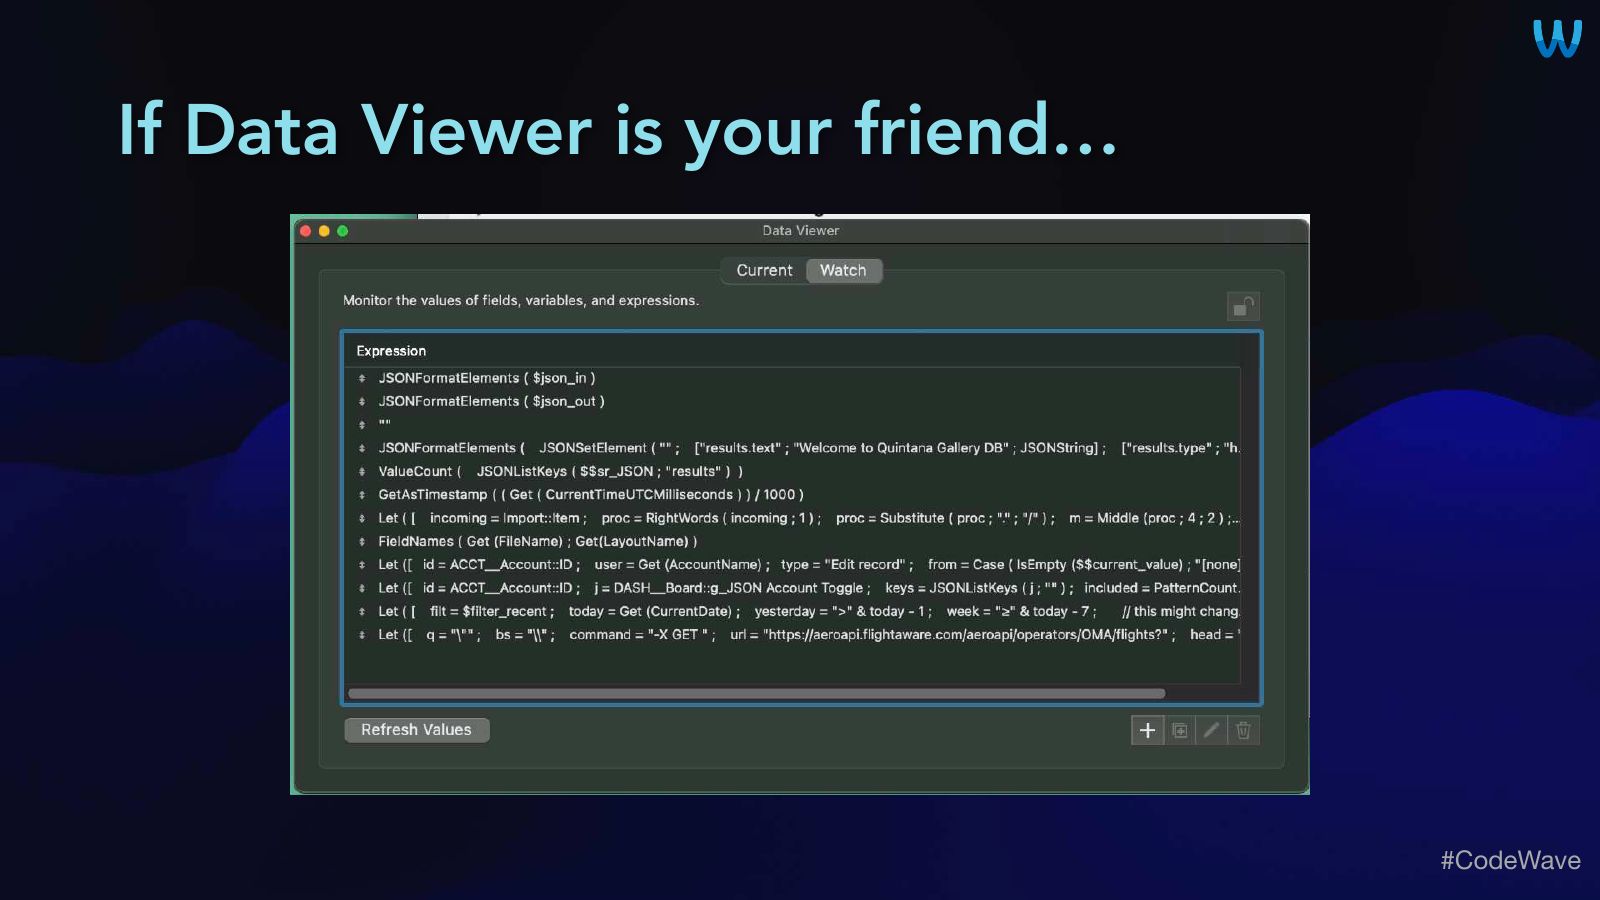Select the JSONFormatElements ( $json_in ) row

(793, 378)
